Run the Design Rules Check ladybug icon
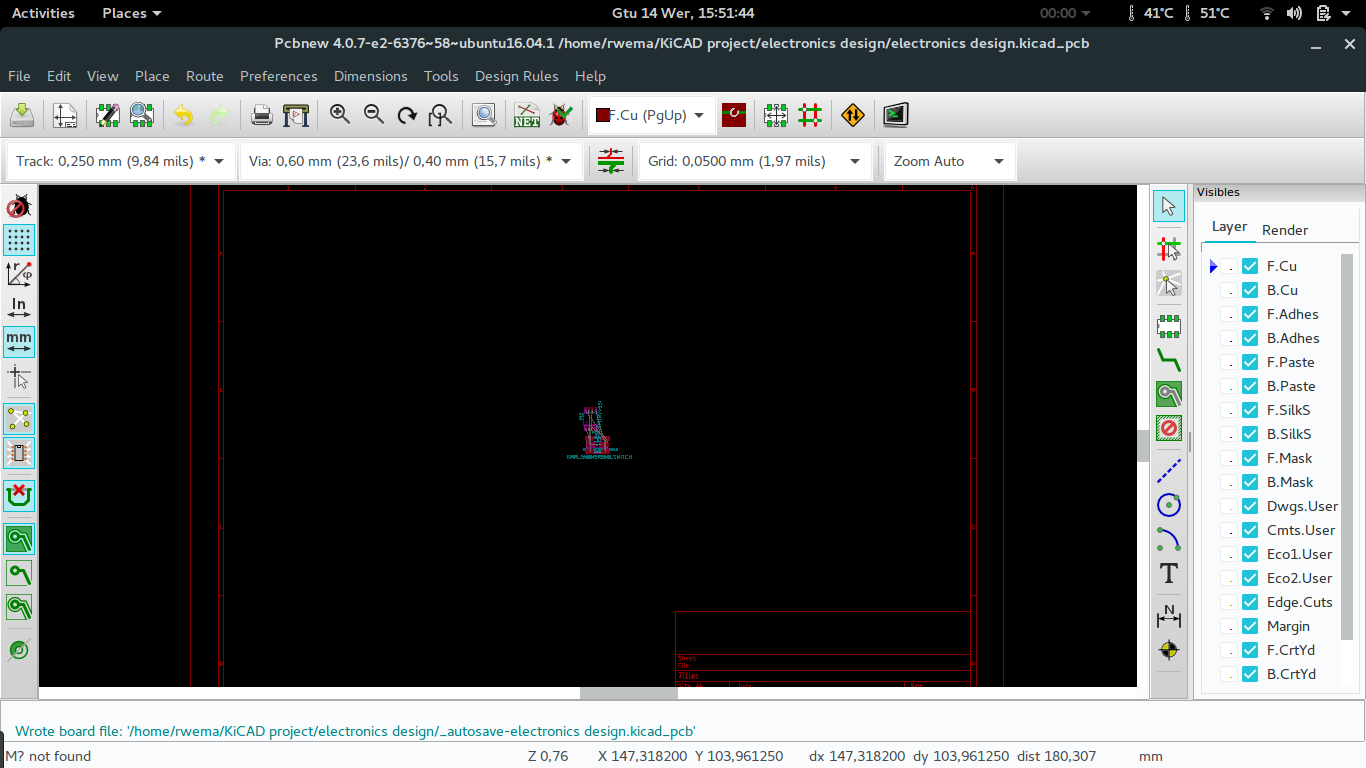 561,115
